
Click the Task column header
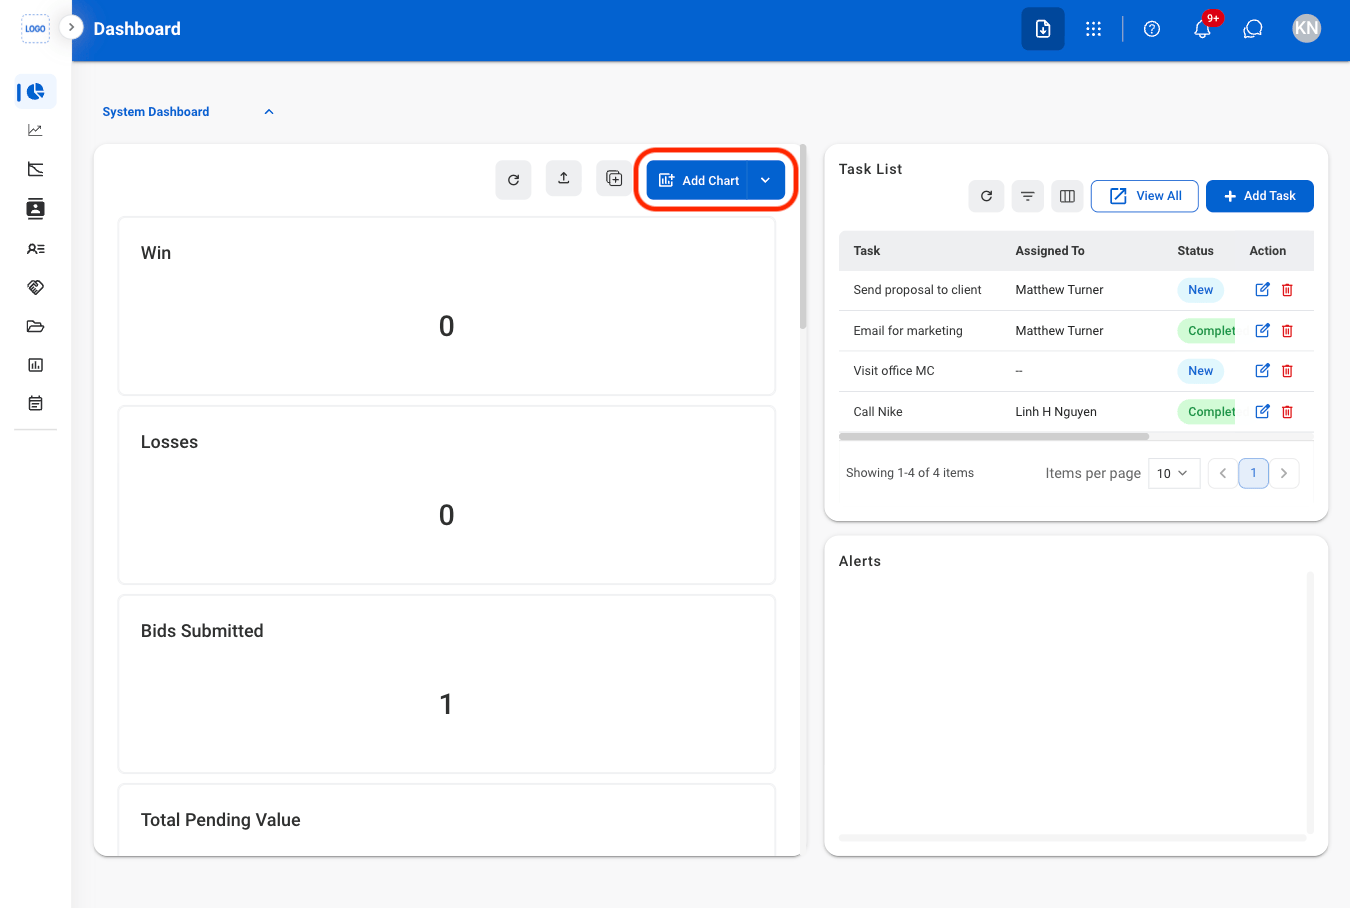(867, 251)
